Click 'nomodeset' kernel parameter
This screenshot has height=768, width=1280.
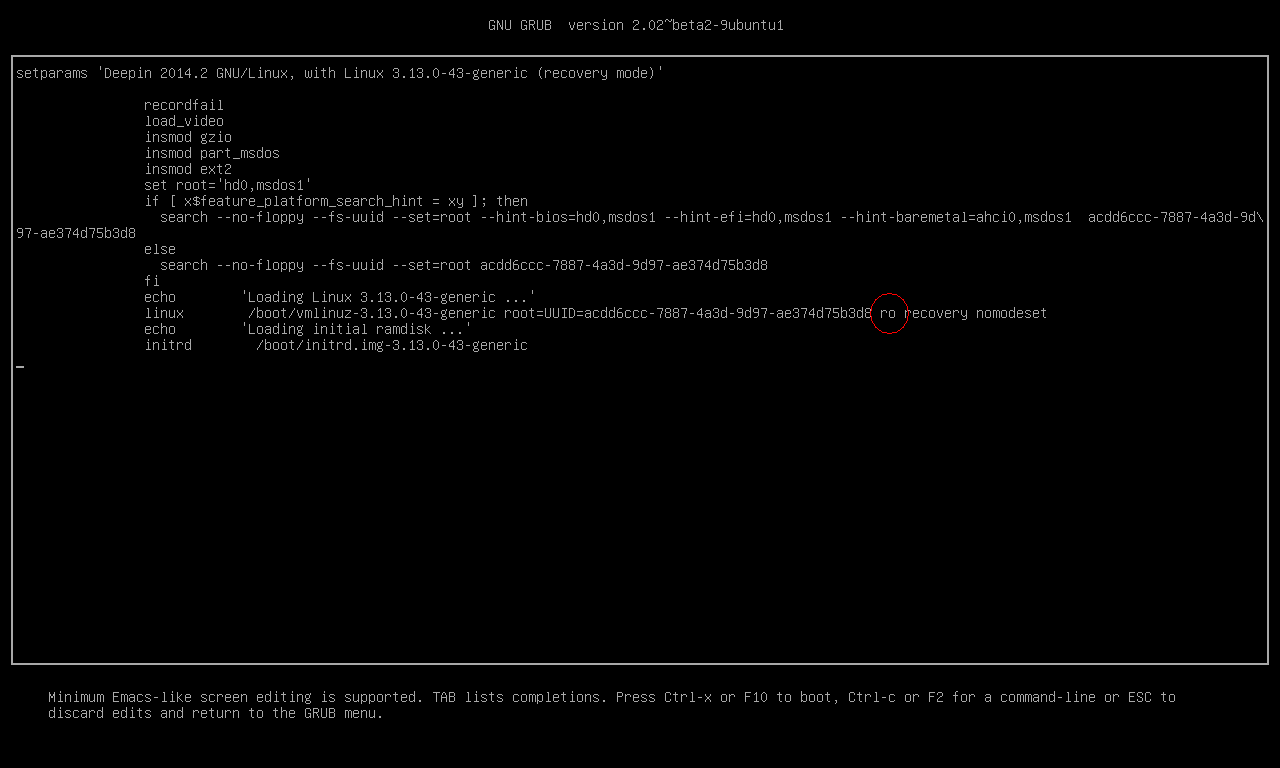(1012, 313)
